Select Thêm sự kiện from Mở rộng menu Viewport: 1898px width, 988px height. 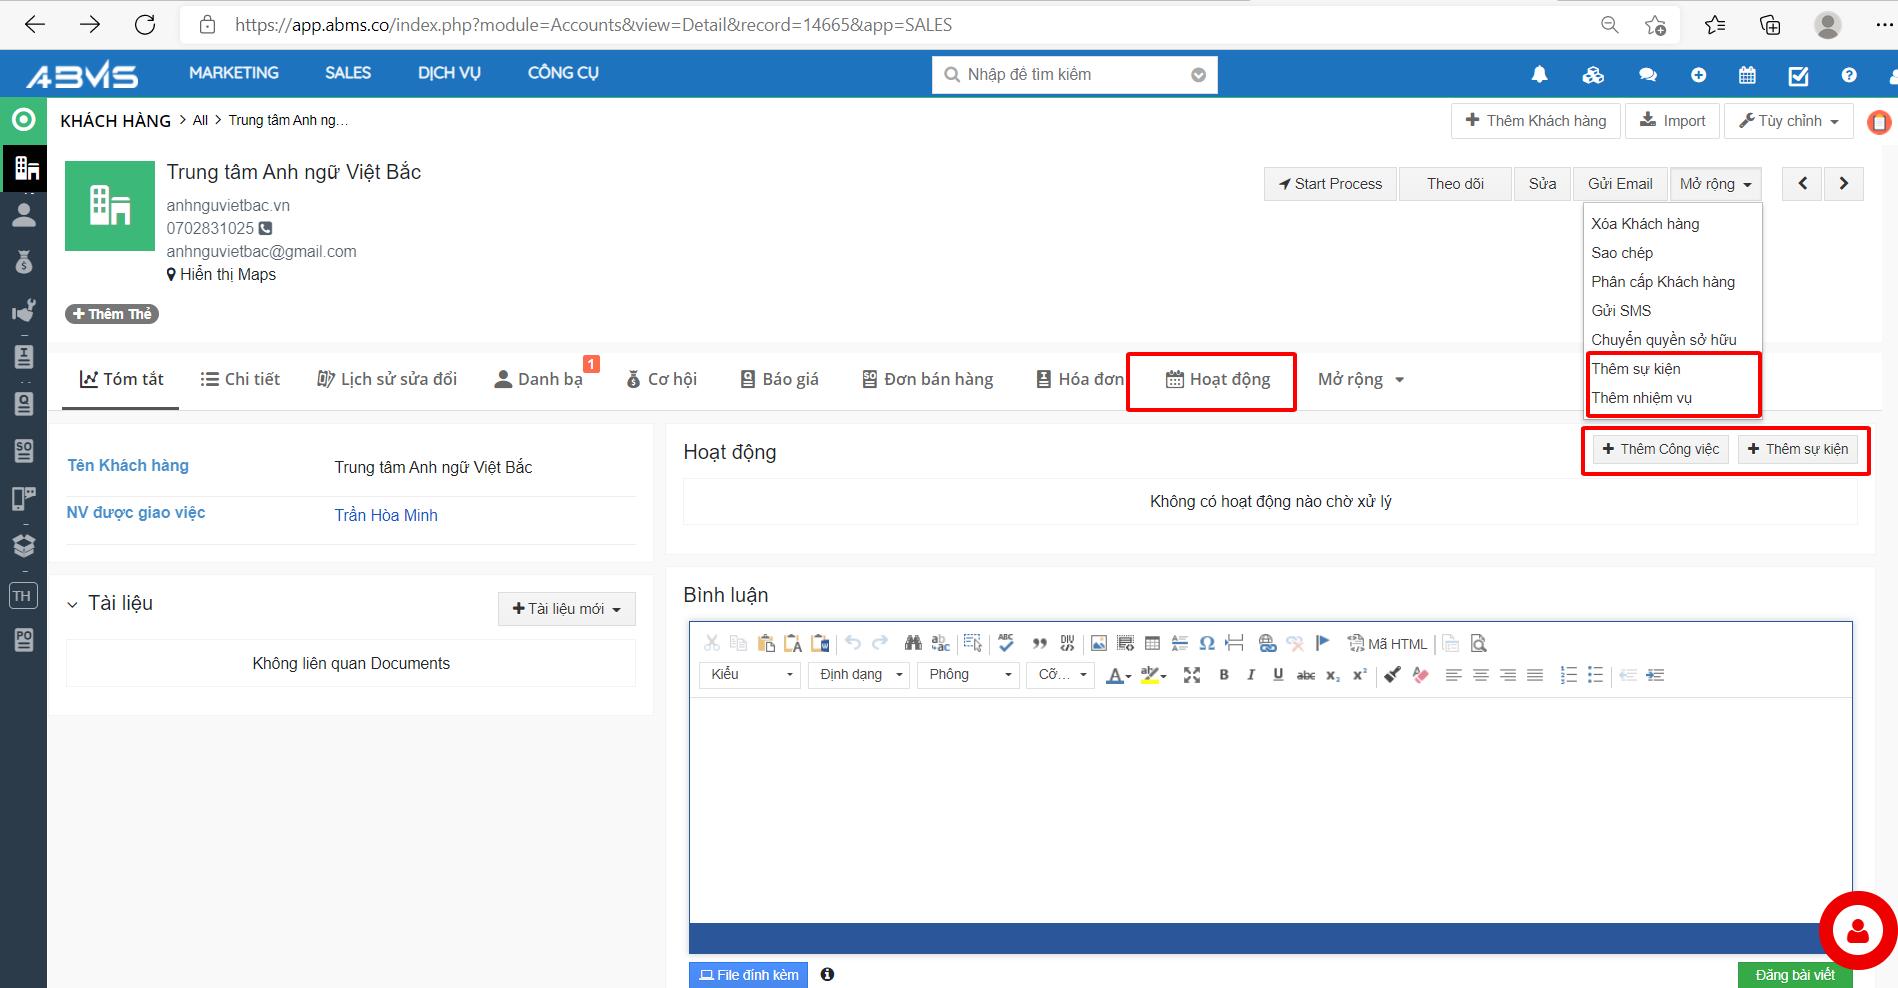[x=1636, y=369]
